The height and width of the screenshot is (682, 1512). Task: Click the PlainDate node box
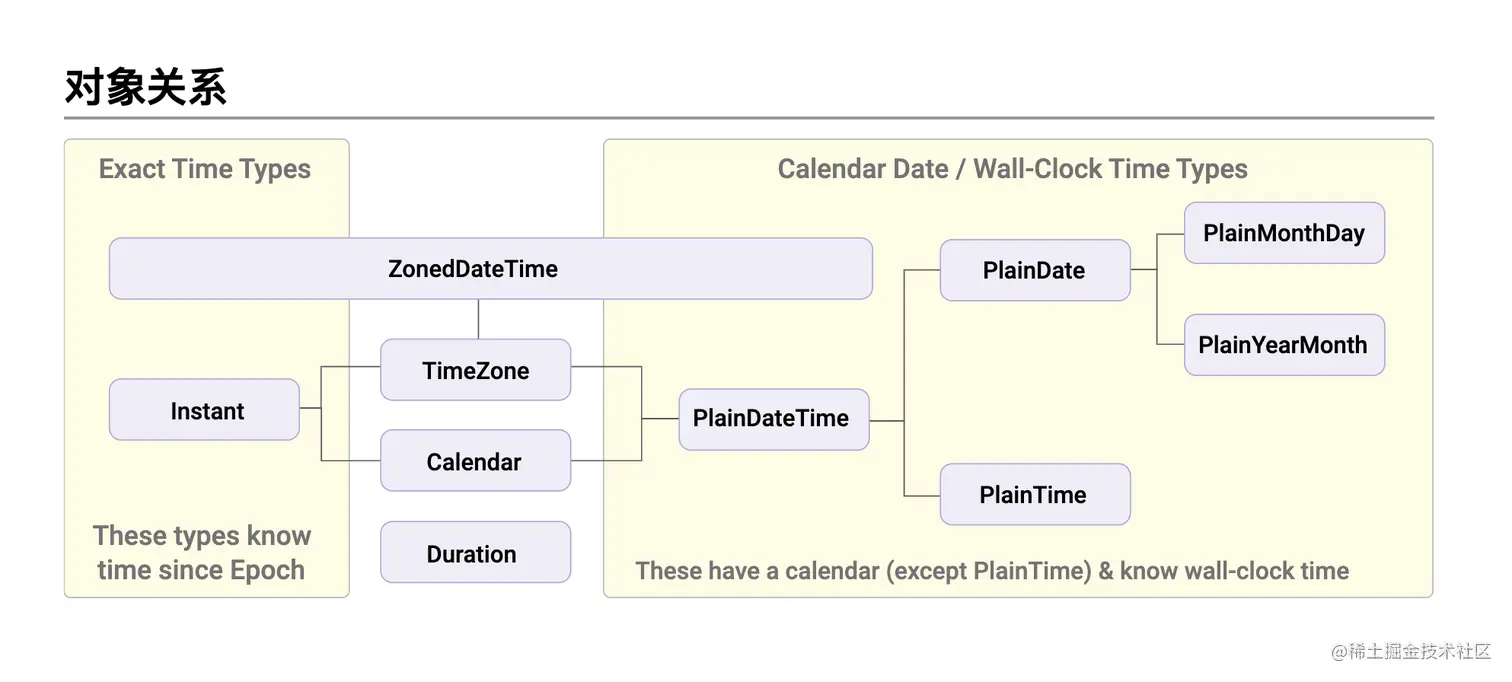pyautogui.click(x=1034, y=270)
